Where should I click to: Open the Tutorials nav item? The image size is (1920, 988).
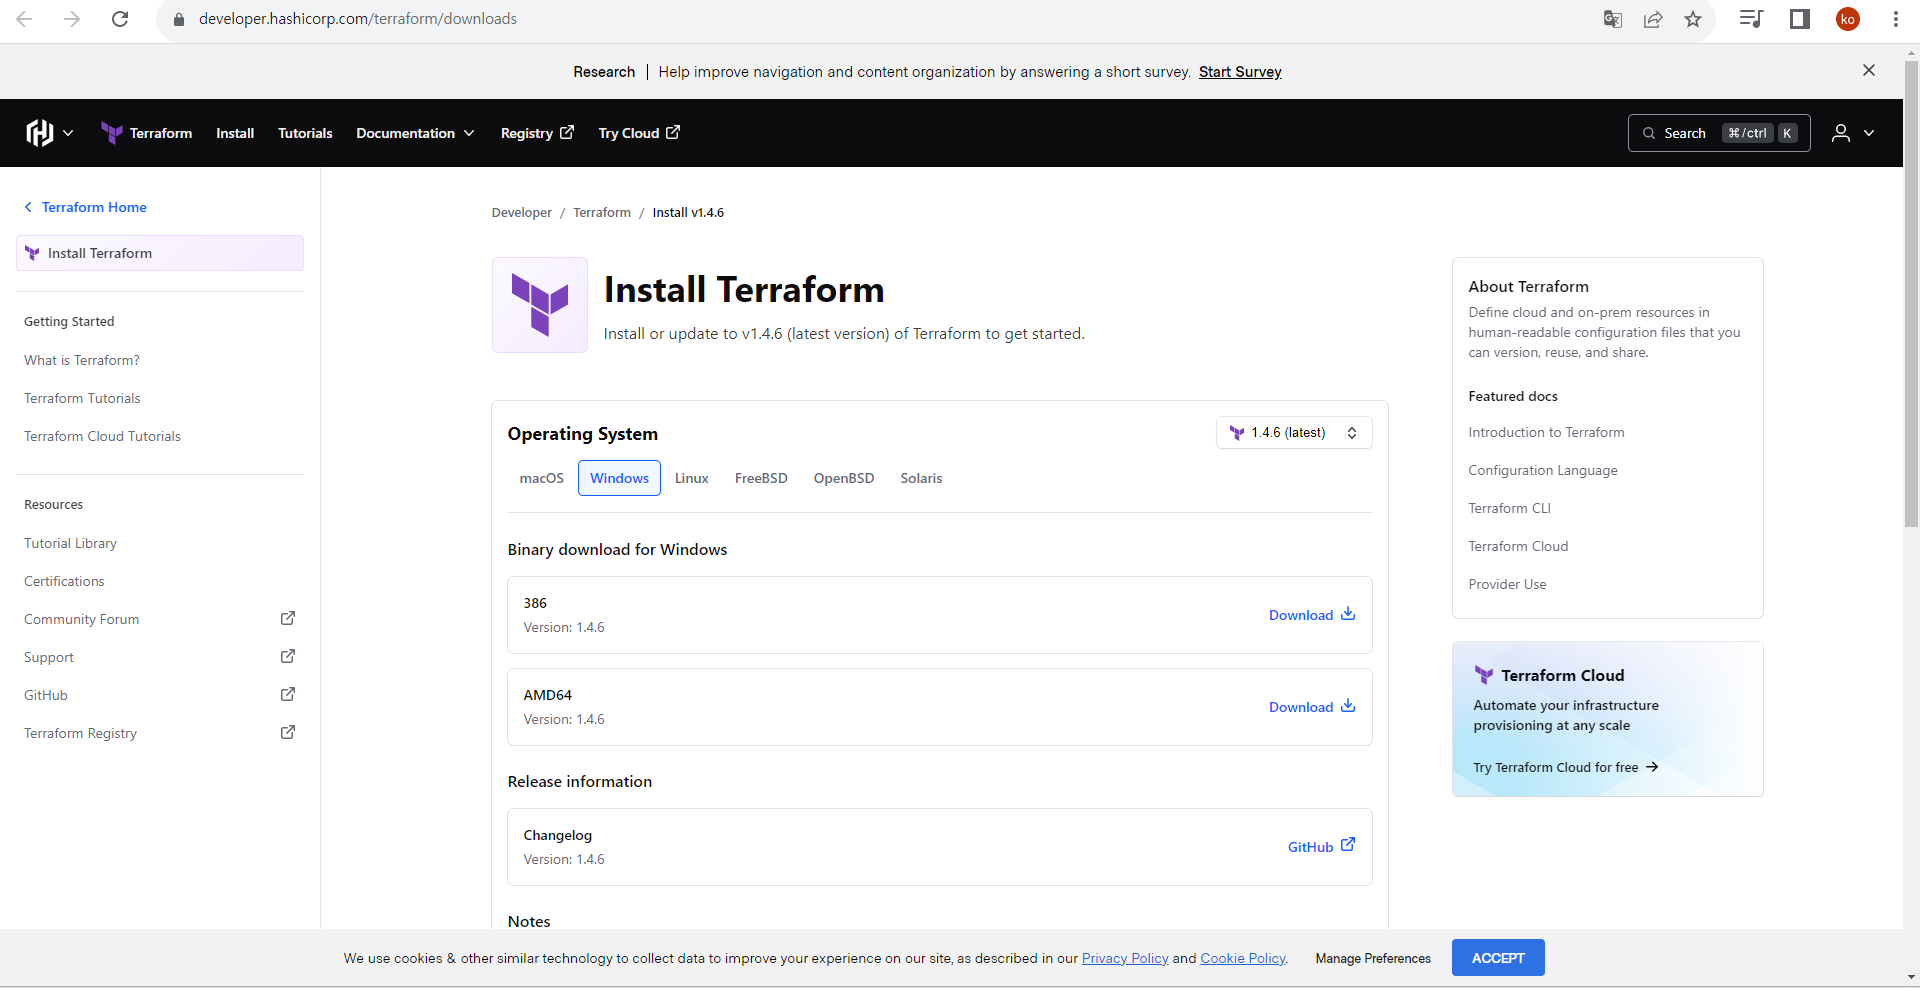pos(305,133)
